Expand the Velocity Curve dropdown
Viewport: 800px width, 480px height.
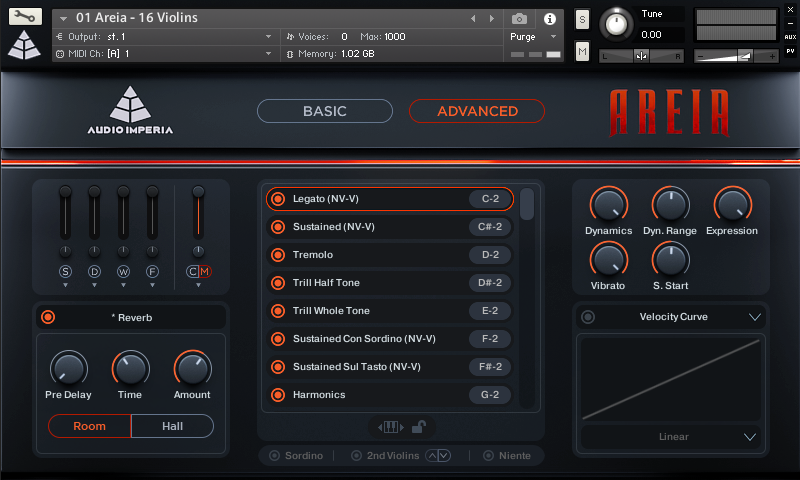click(x=755, y=317)
